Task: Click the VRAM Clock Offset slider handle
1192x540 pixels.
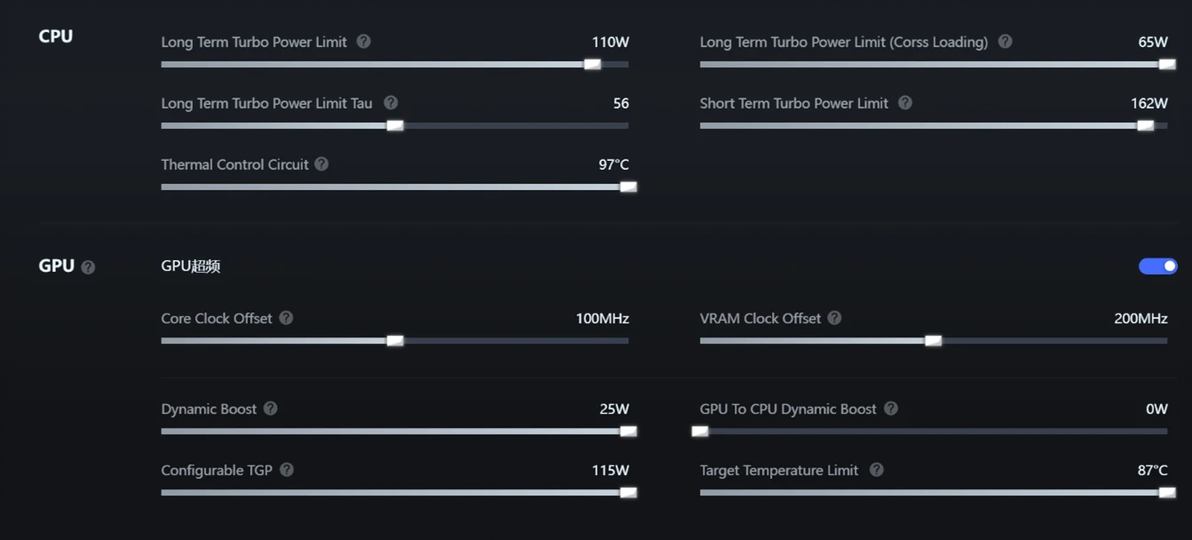Action: [x=933, y=341]
